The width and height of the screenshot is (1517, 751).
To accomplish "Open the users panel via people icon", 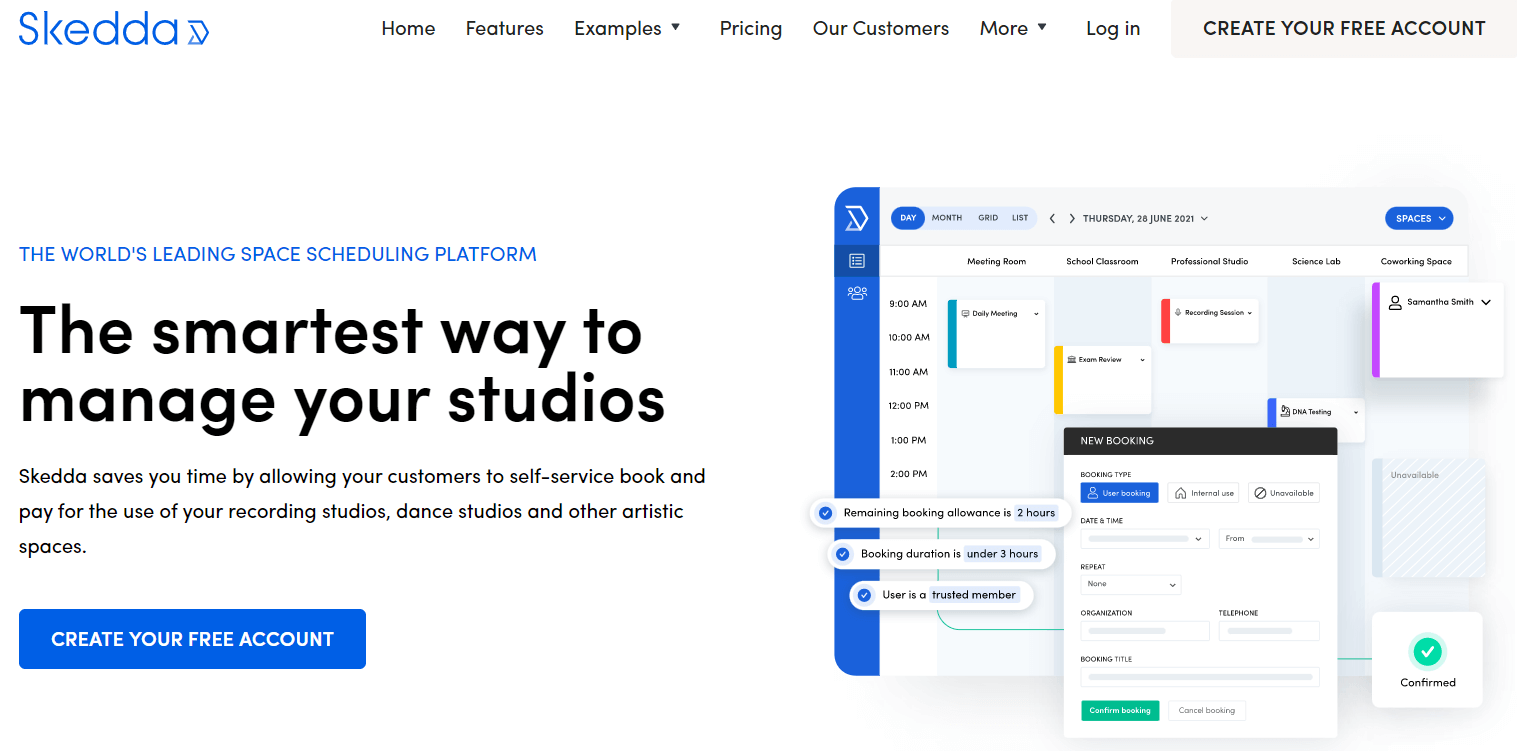I will [x=857, y=293].
